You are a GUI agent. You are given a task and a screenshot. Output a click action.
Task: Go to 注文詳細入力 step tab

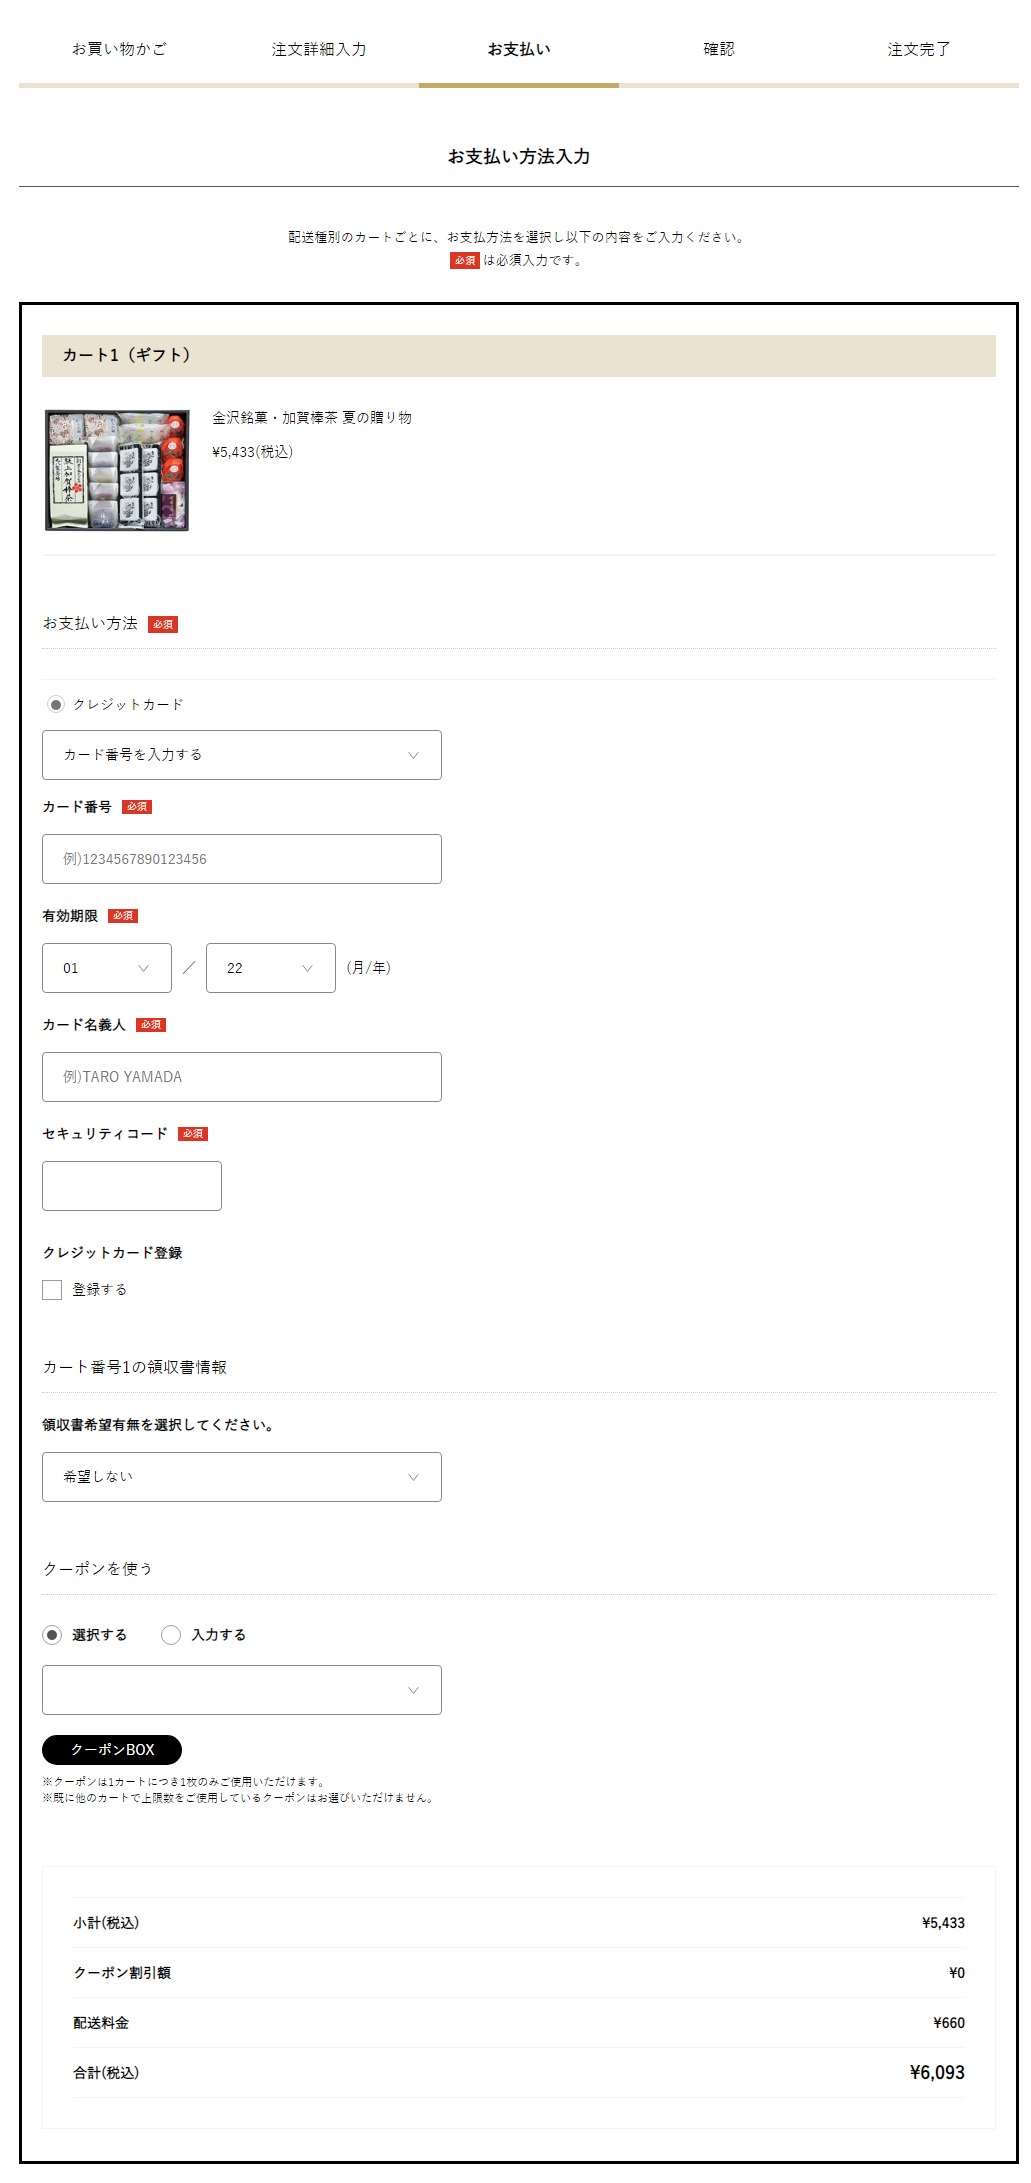pos(319,49)
